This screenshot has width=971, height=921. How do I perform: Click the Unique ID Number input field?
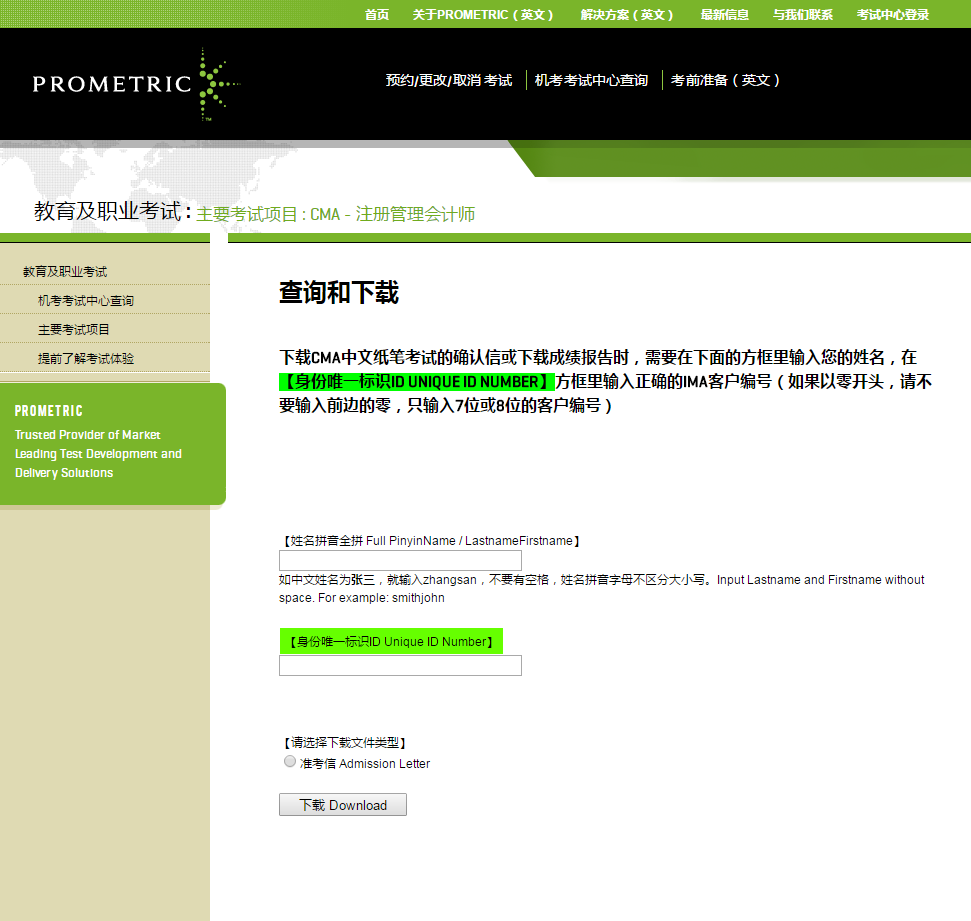tap(400, 665)
